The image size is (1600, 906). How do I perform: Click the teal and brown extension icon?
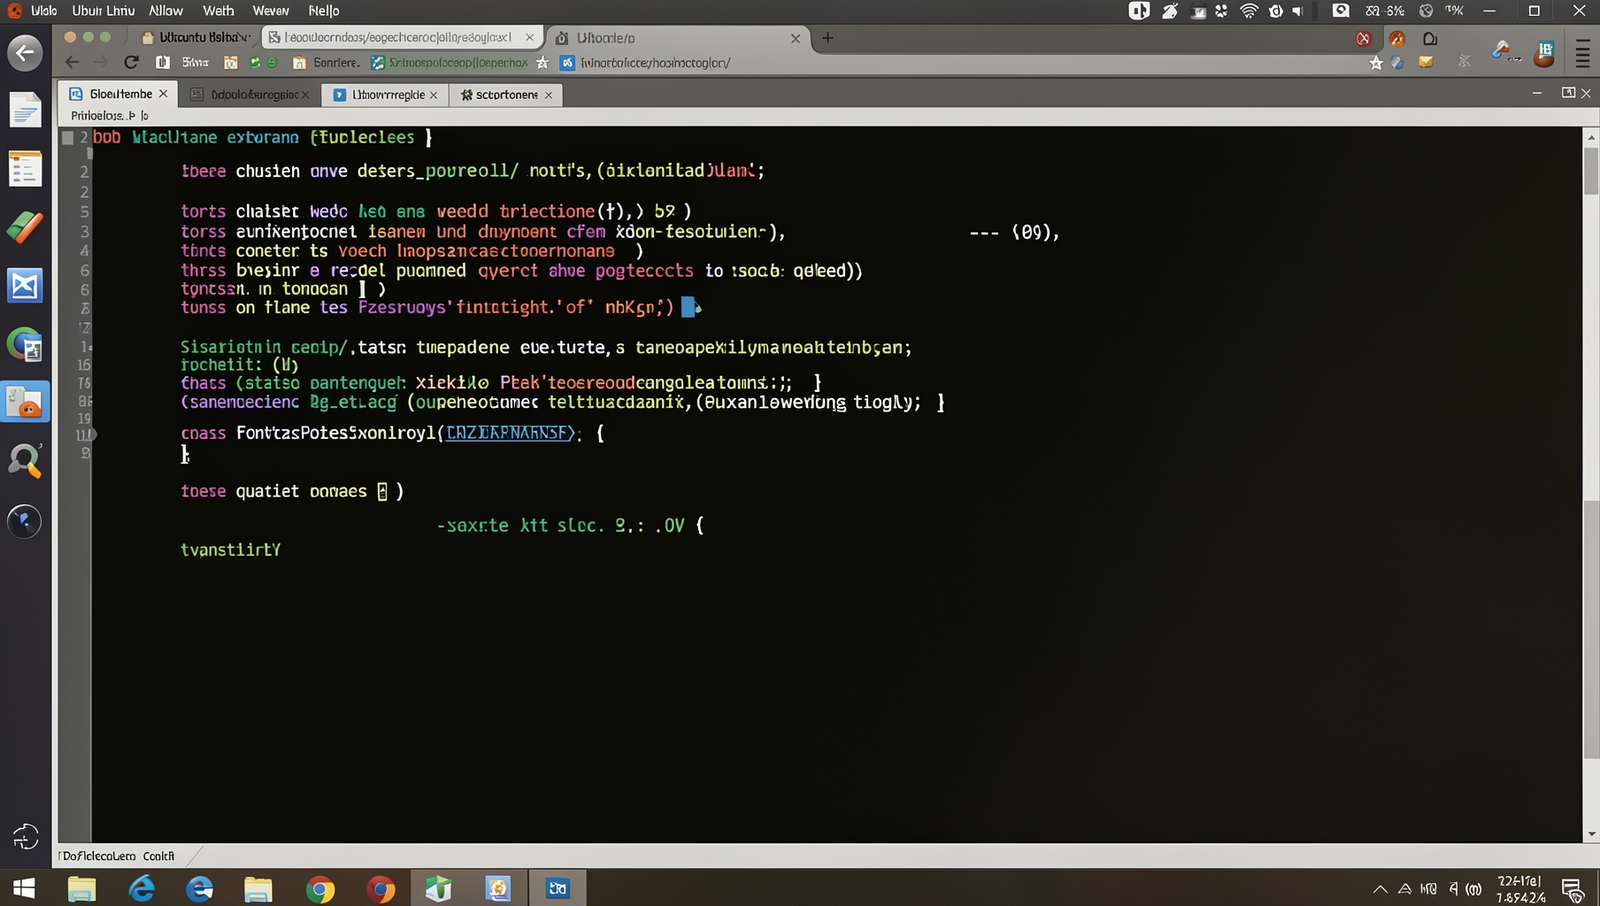(1544, 53)
